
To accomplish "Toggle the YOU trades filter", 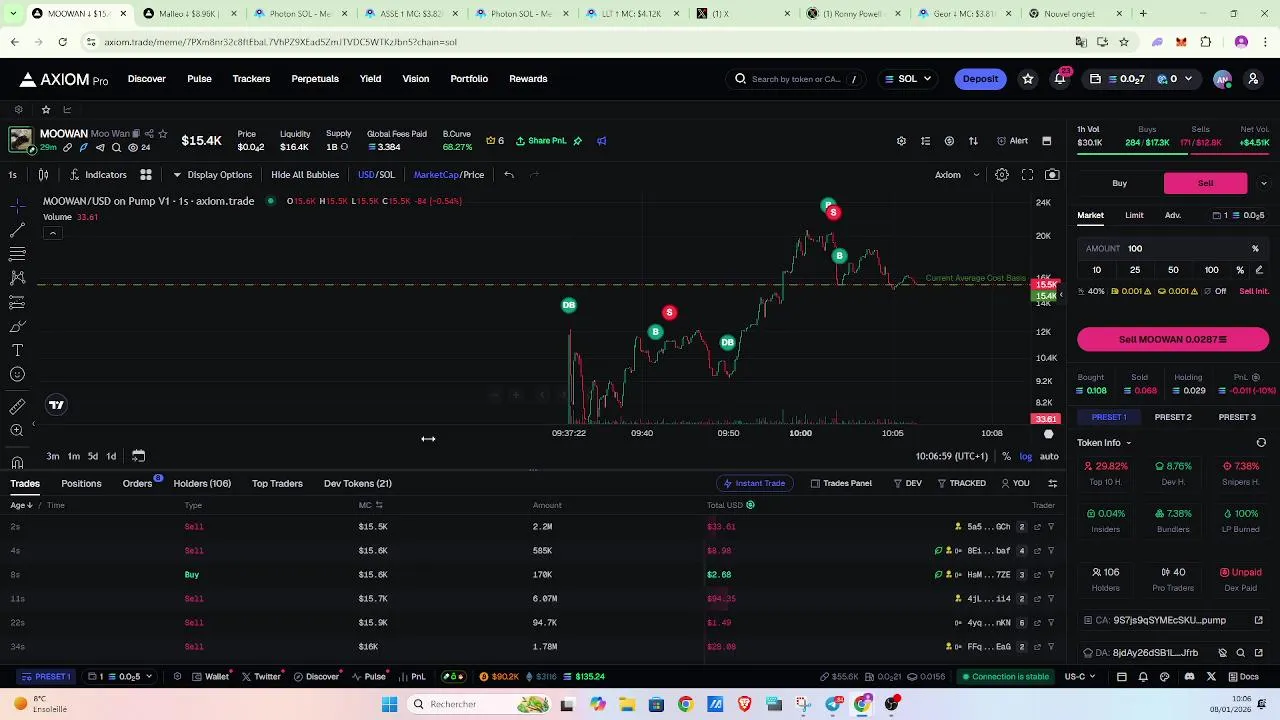I will pyautogui.click(x=1015, y=484).
